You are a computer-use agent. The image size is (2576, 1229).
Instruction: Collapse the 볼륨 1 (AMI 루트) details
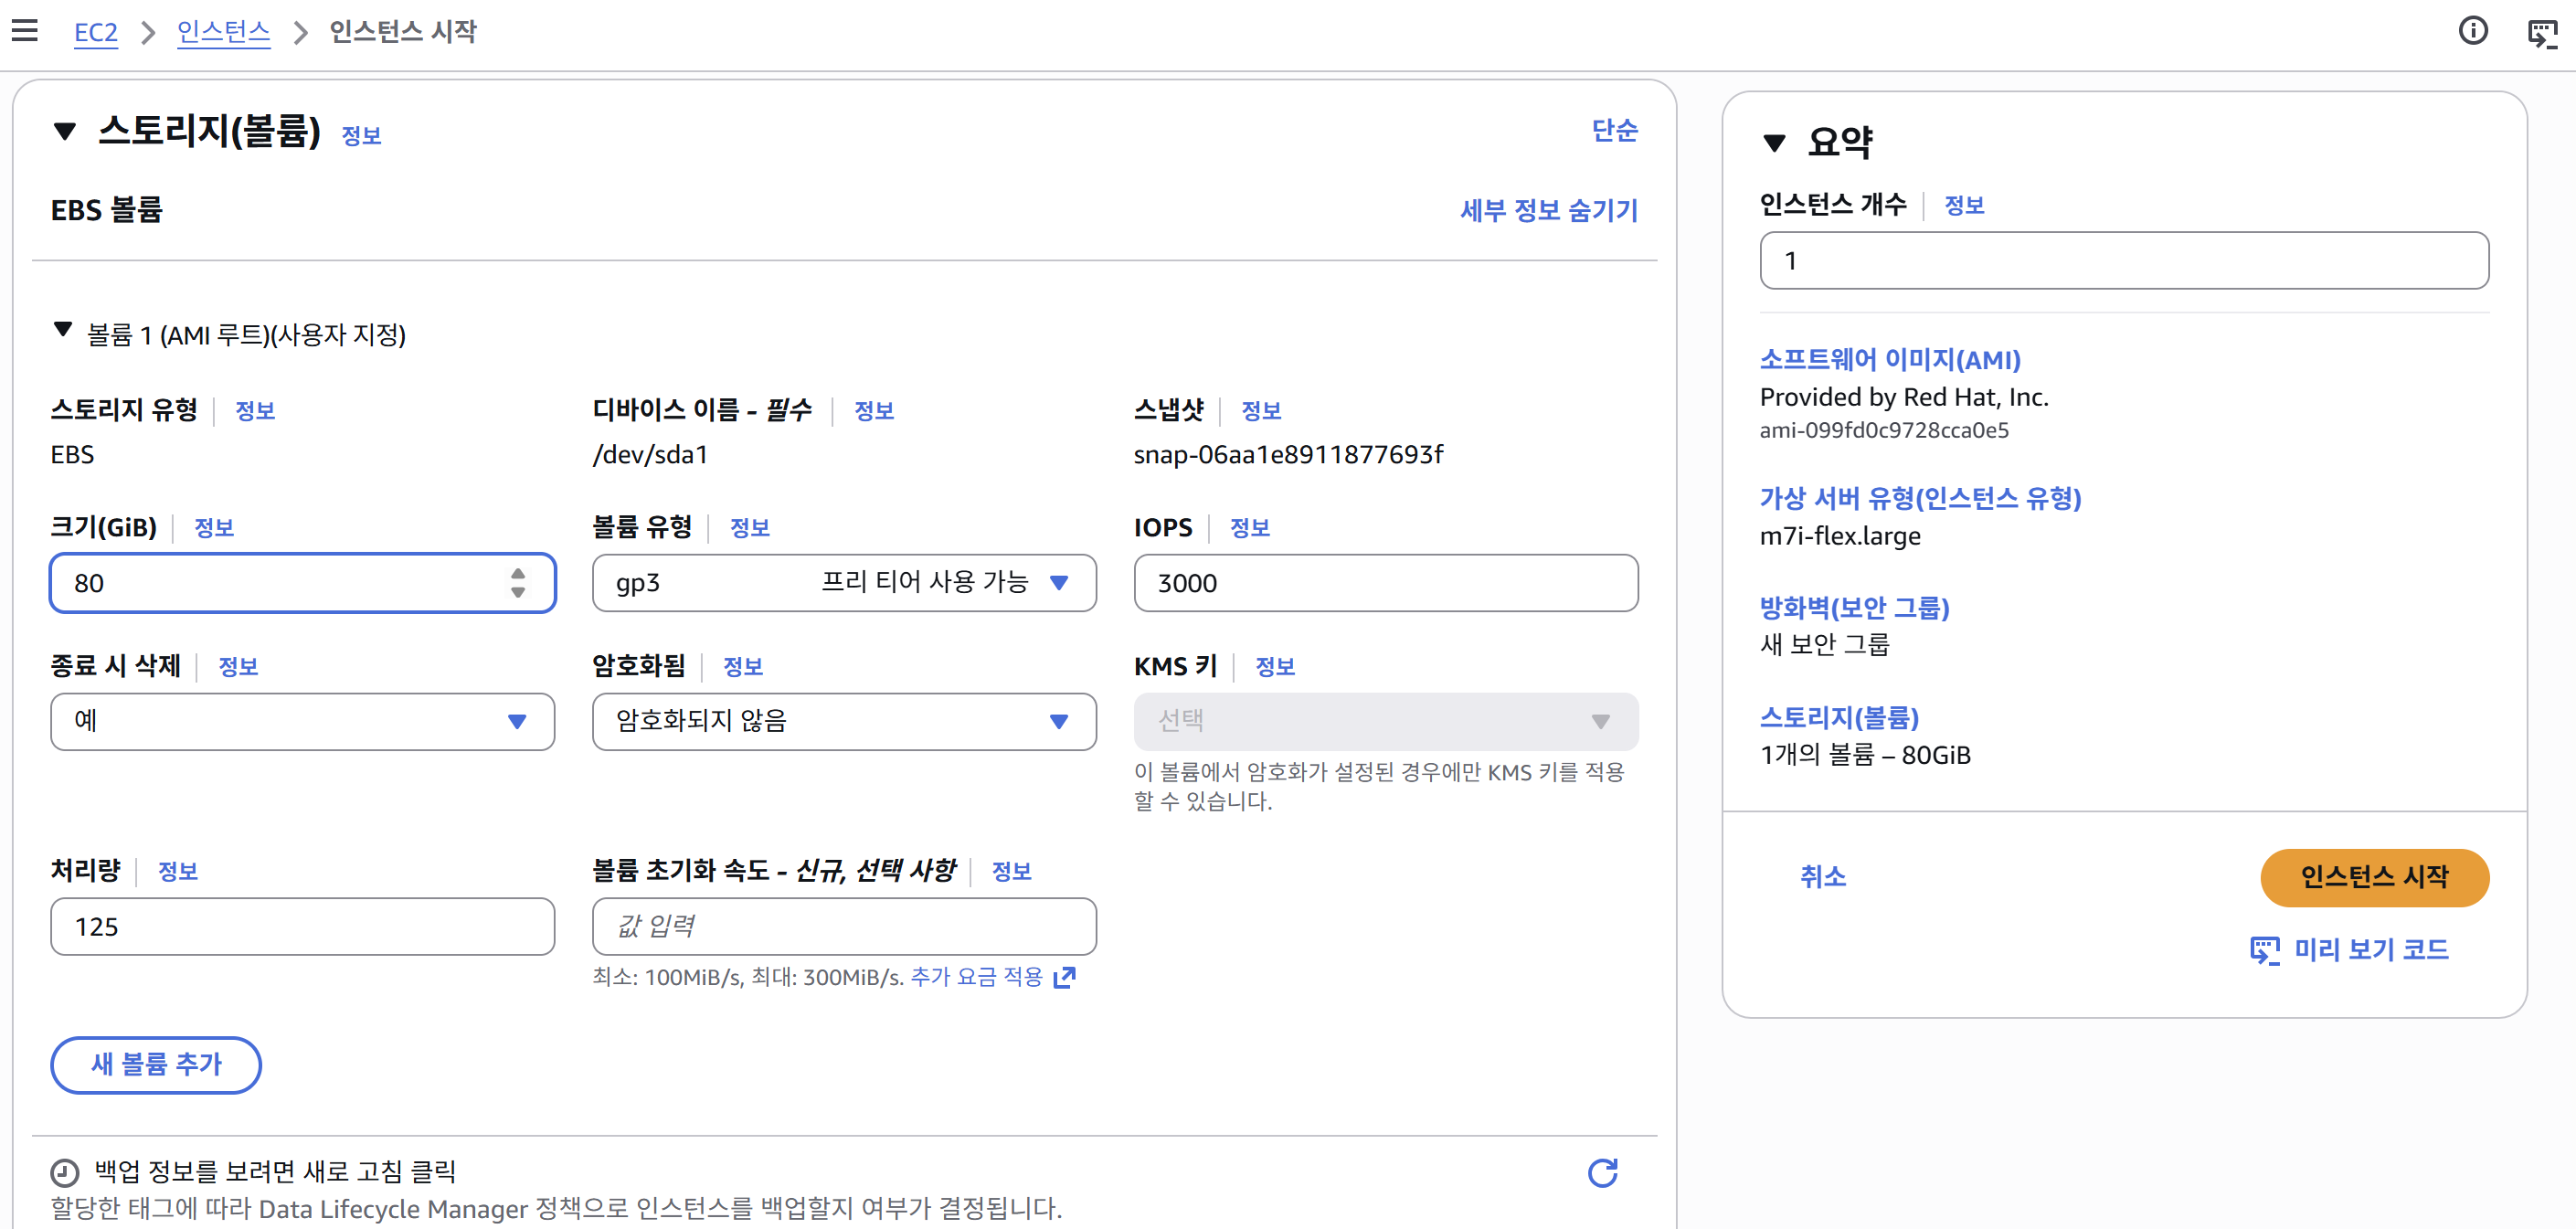click(63, 330)
